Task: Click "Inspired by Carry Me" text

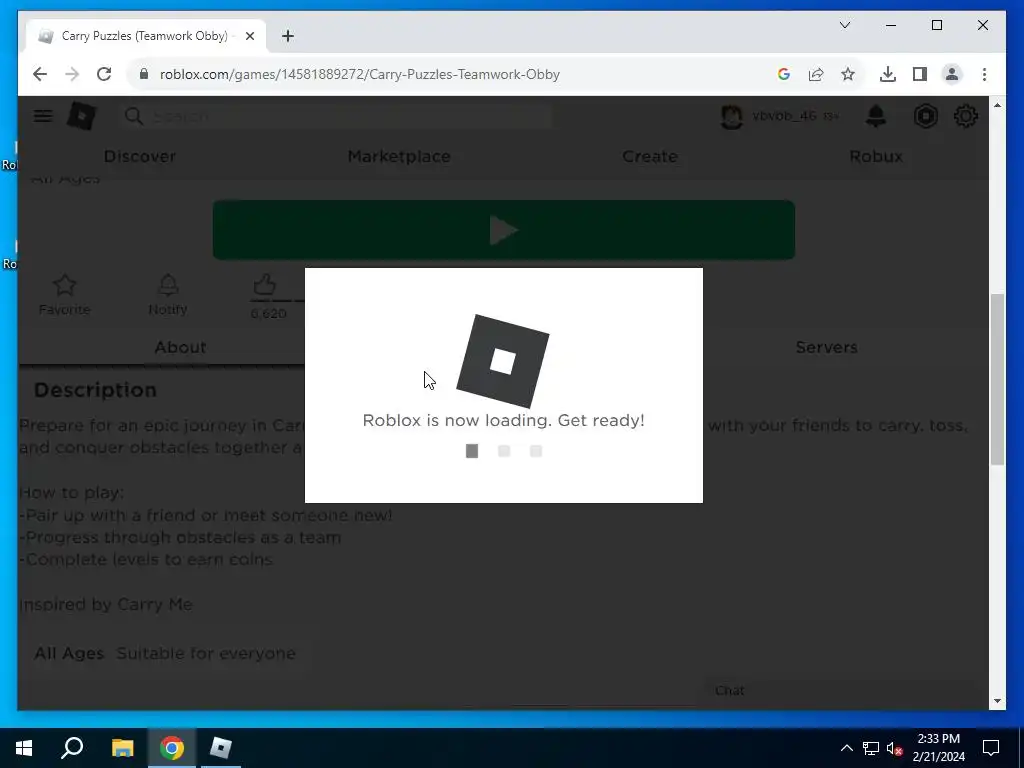Action: (106, 605)
